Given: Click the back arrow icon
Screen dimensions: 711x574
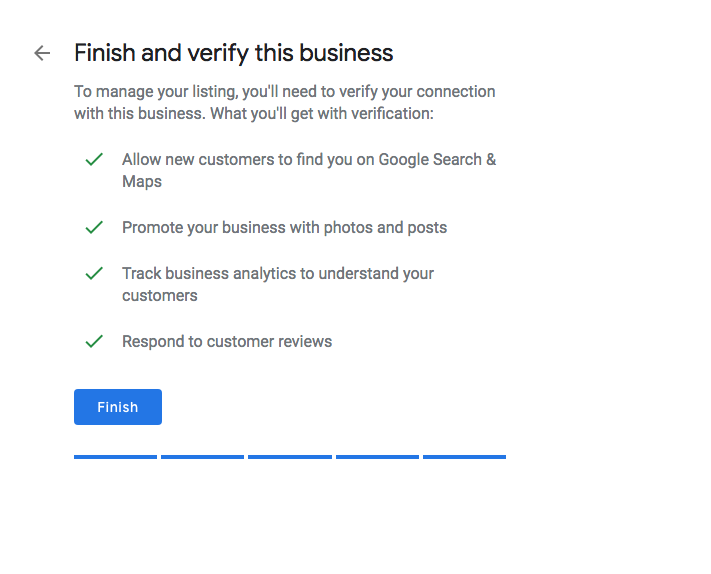Looking at the screenshot, I should [42, 53].
